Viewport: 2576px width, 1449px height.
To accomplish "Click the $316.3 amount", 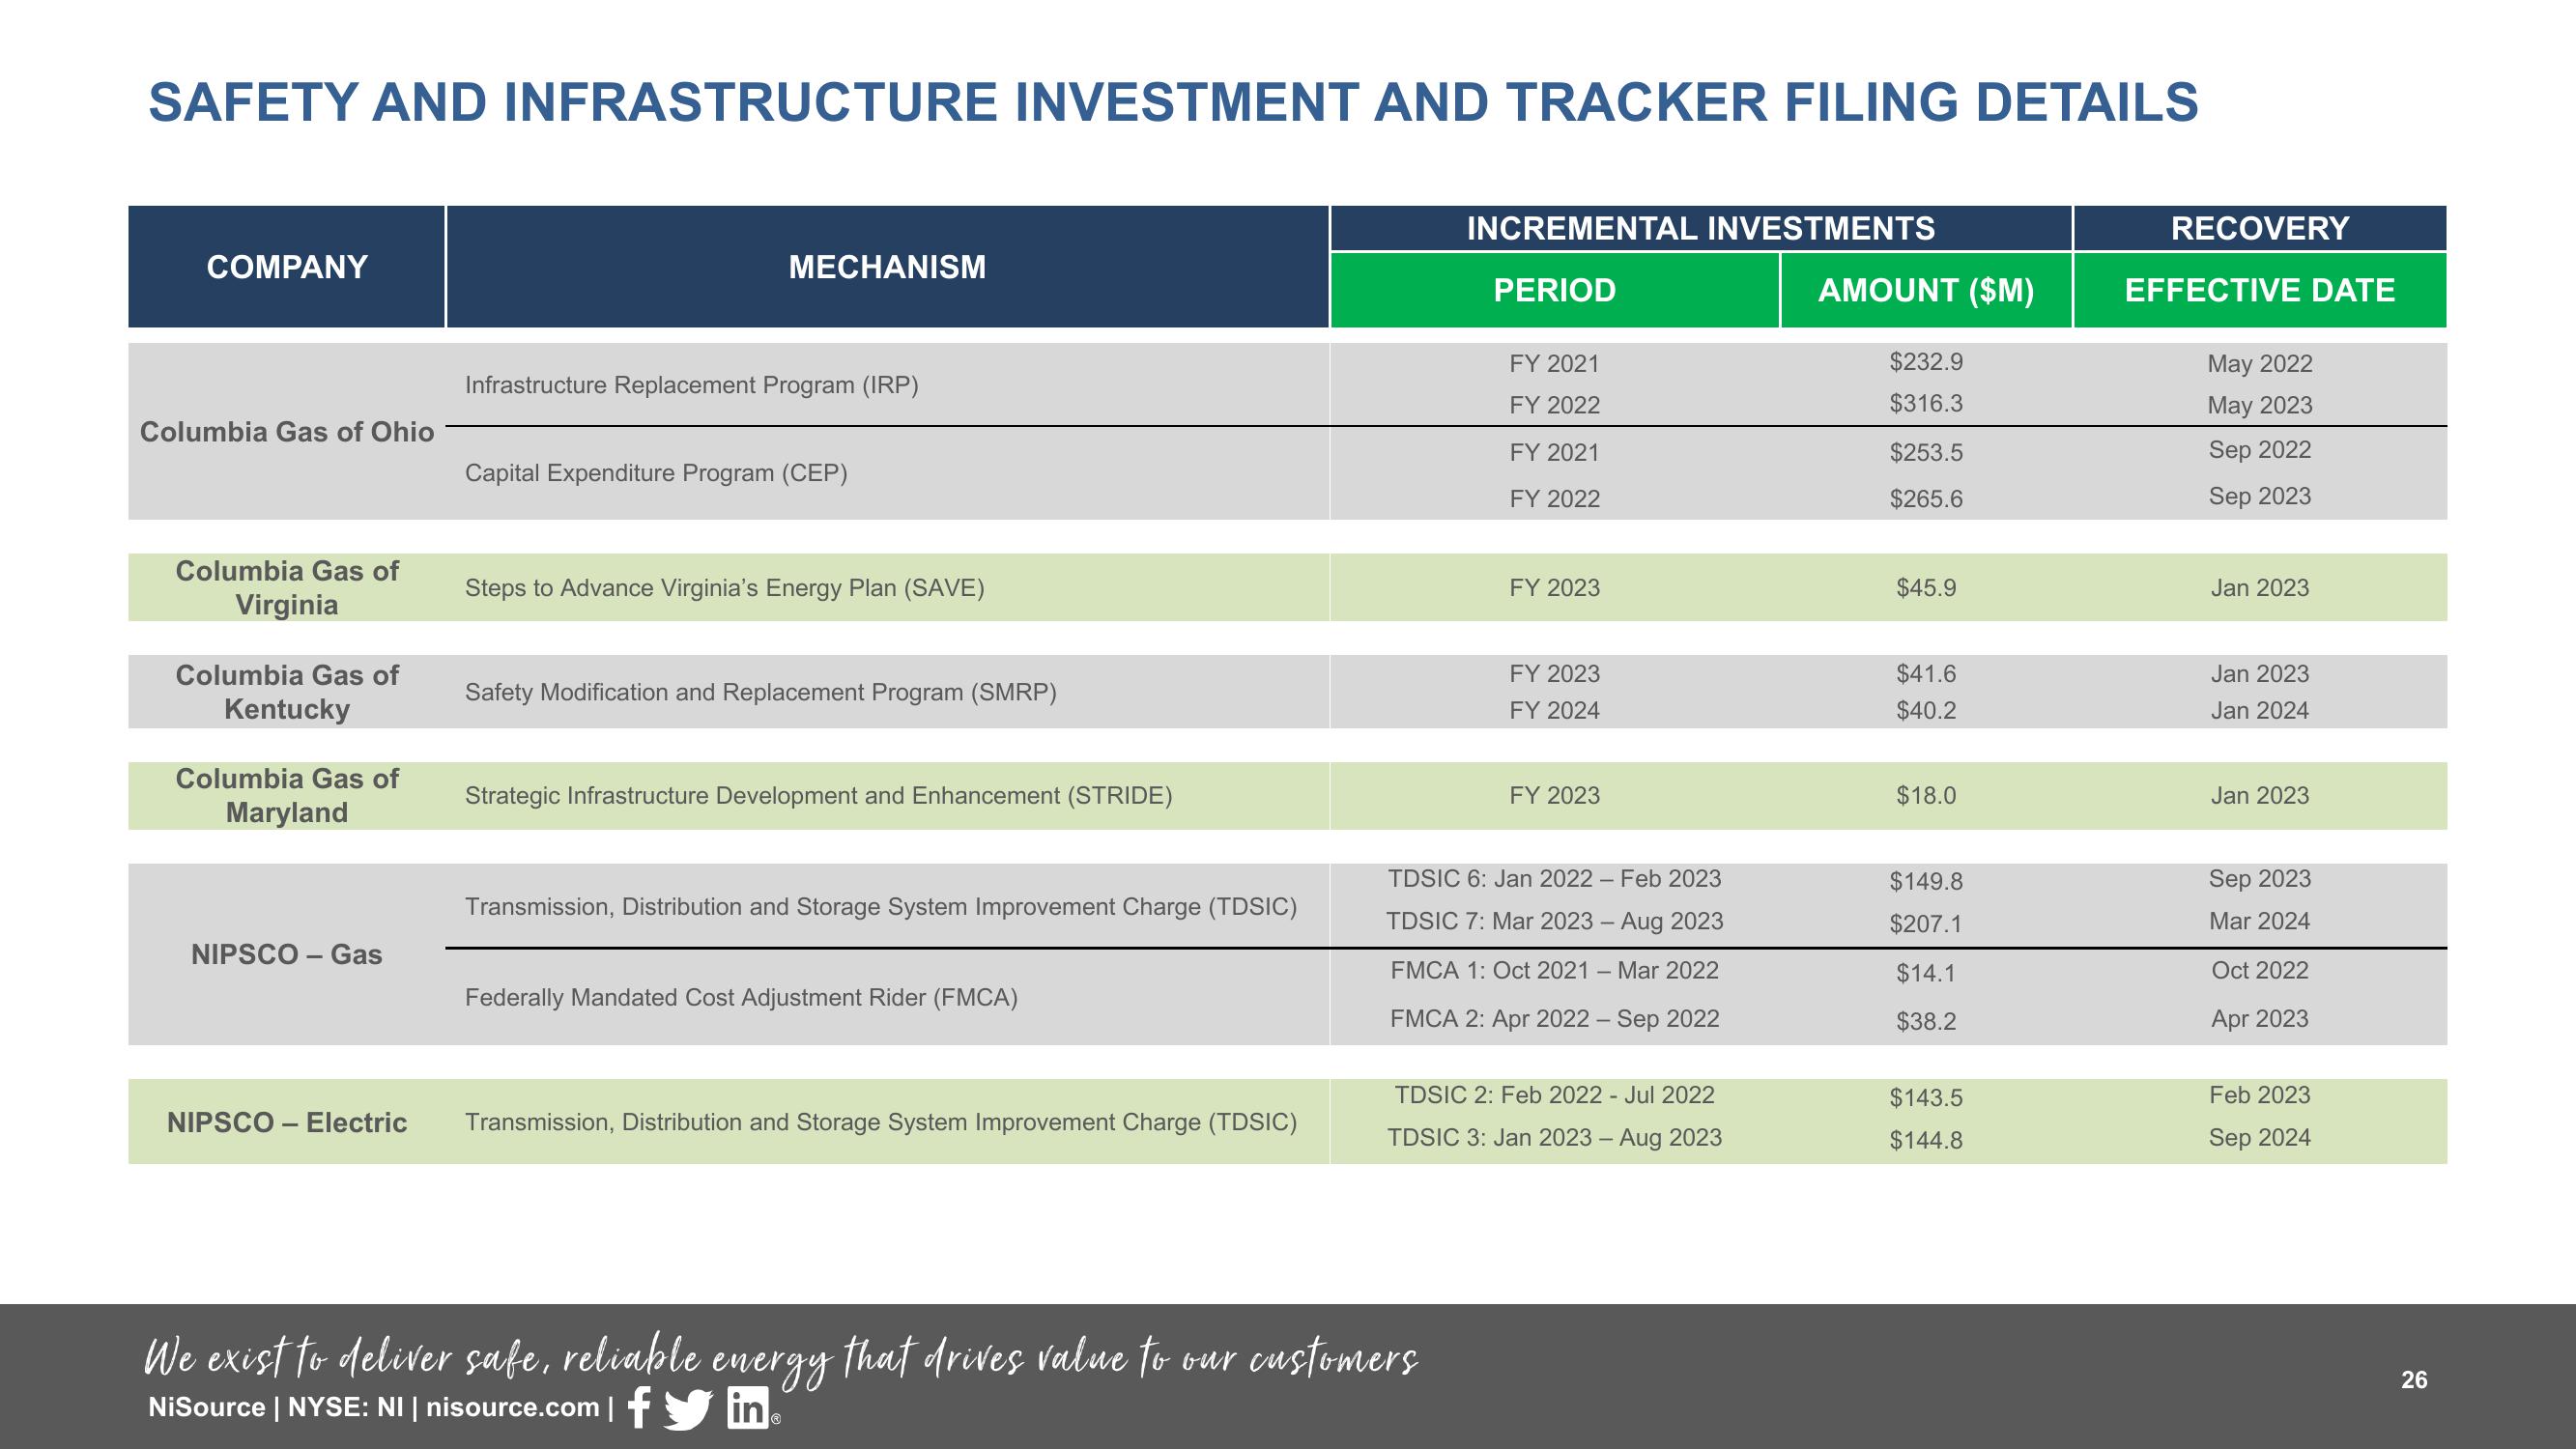I will click(1926, 404).
